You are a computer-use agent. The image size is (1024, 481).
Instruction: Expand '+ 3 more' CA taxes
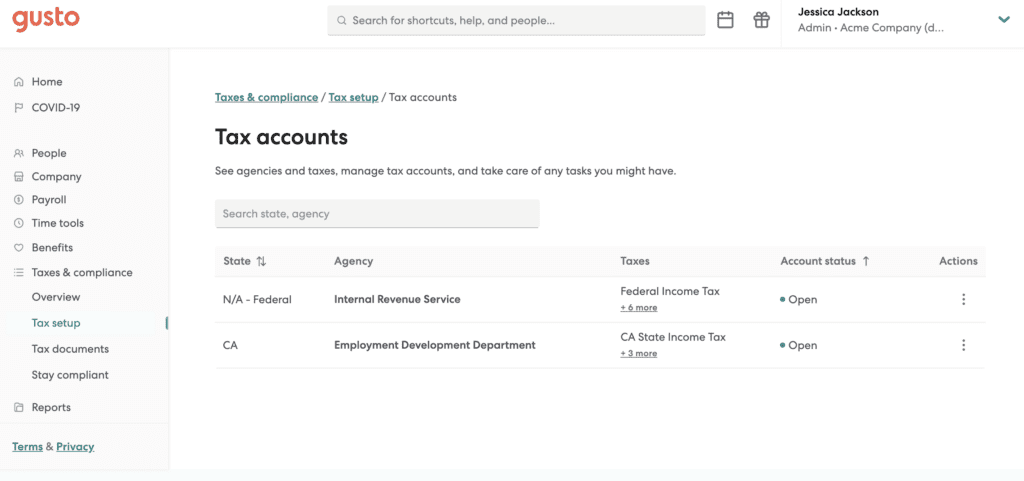click(x=639, y=354)
